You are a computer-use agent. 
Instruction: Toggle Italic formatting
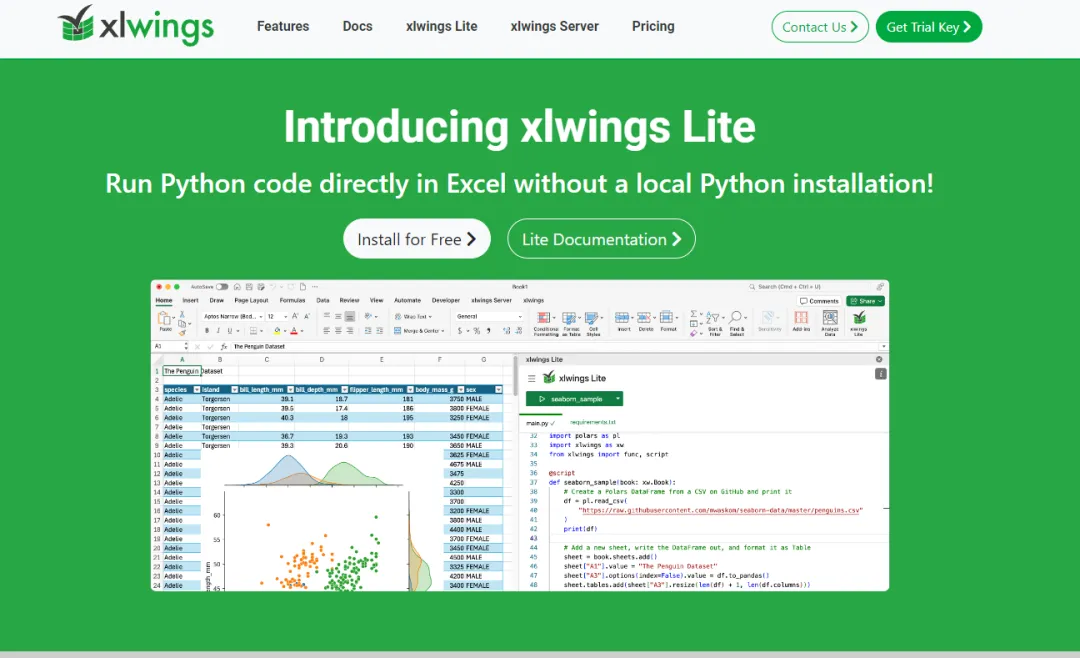(218, 331)
